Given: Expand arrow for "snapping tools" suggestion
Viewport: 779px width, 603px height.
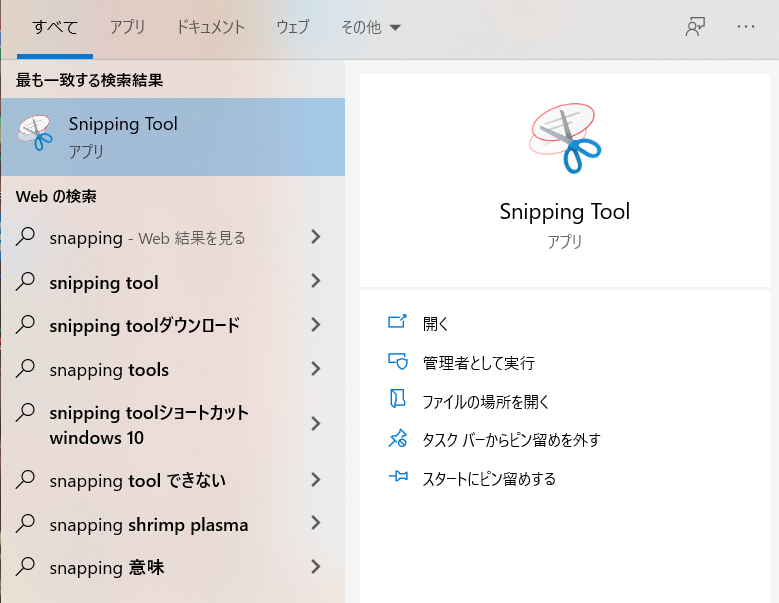Looking at the screenshot, I should [x=316, y=368].
